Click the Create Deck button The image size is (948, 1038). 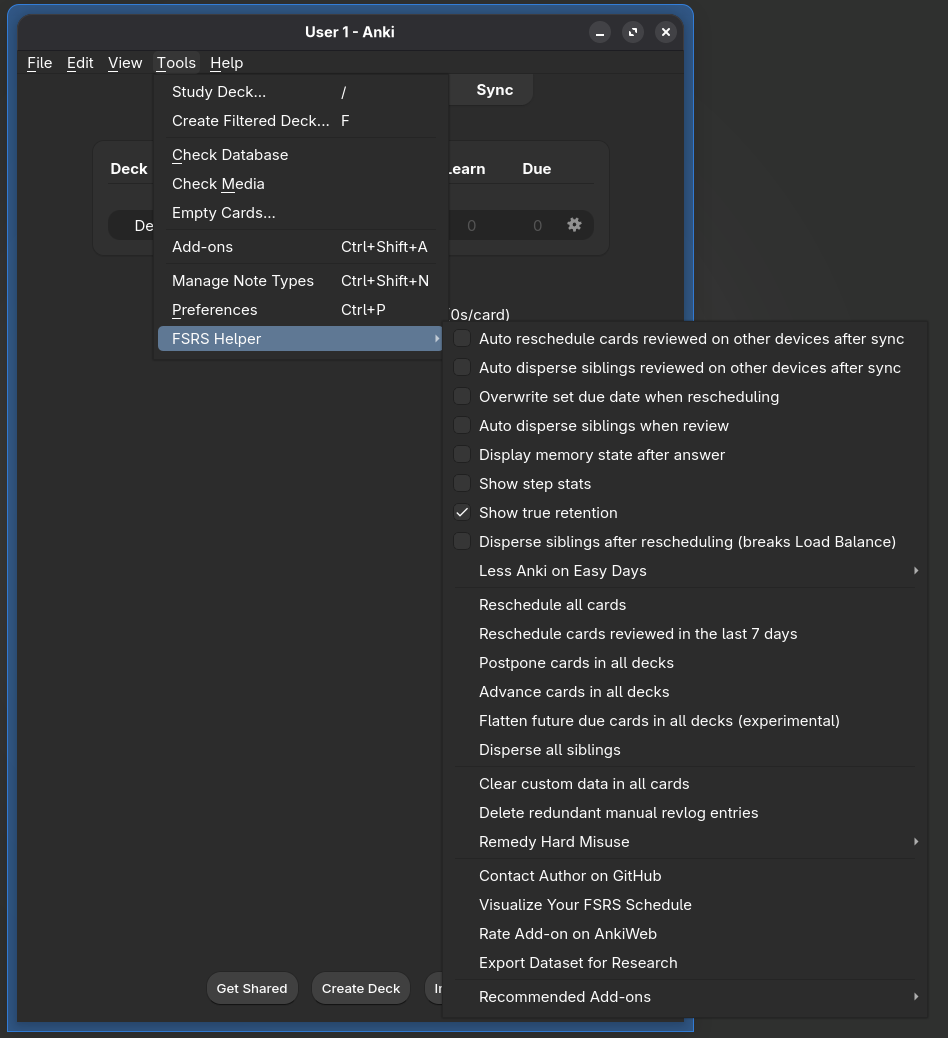point(361,988)
